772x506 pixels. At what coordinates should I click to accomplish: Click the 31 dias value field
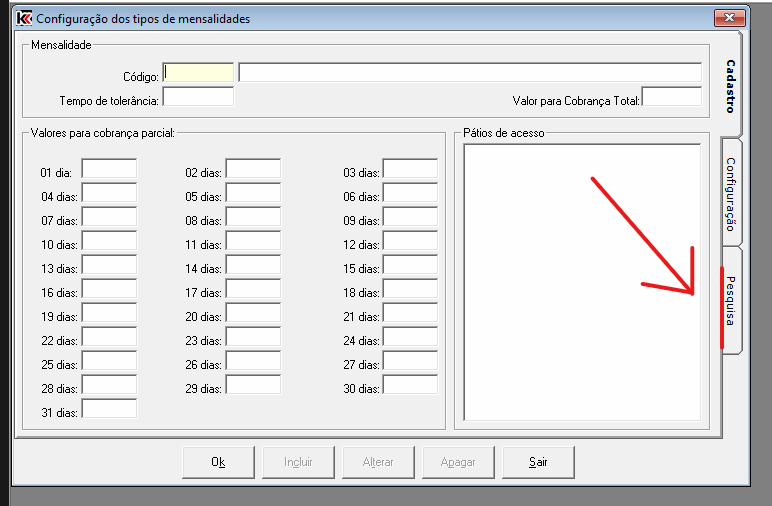pos(109,409)
